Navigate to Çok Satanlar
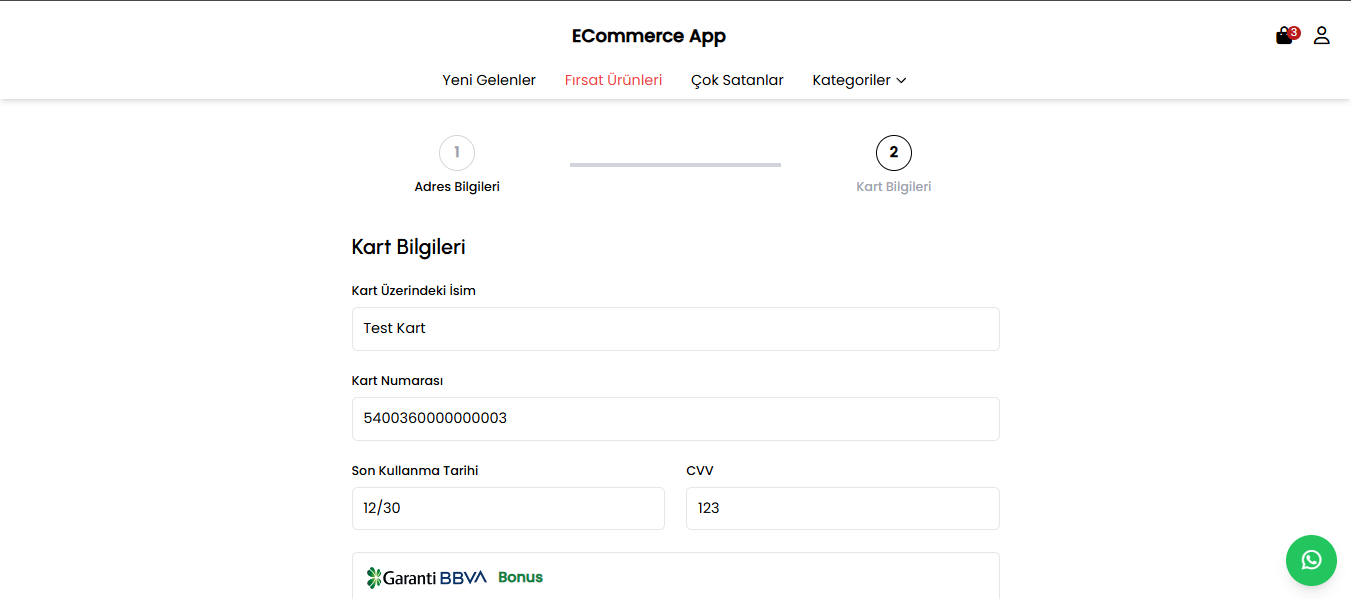The height and width of the screenshot is (599, 1351). [x=737, y=80]
